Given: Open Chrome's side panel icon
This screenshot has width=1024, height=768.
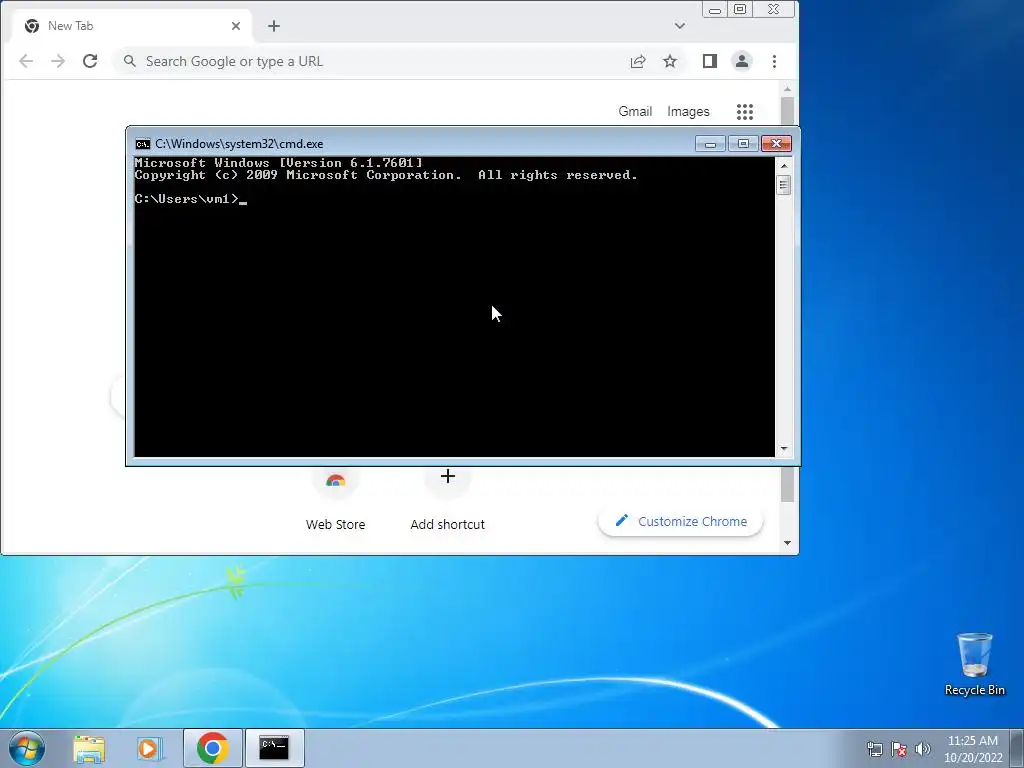Looking at the screenshot, I should coord(710,61).
